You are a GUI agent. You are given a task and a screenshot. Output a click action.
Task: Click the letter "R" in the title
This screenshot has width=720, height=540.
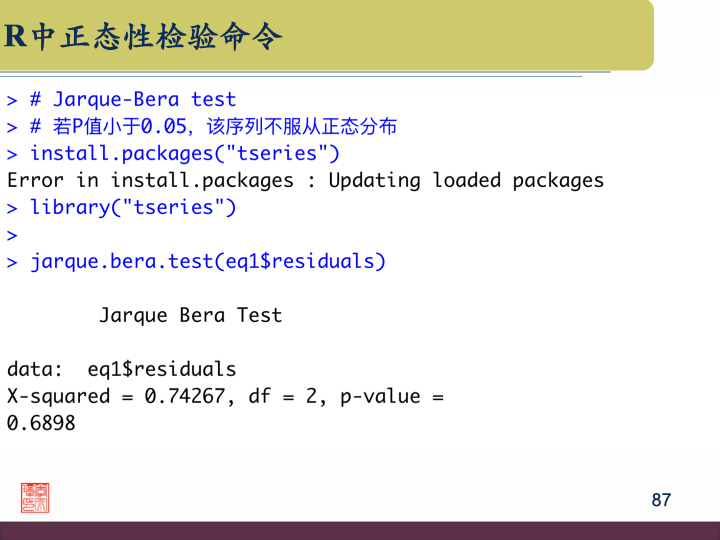[16, 37]
